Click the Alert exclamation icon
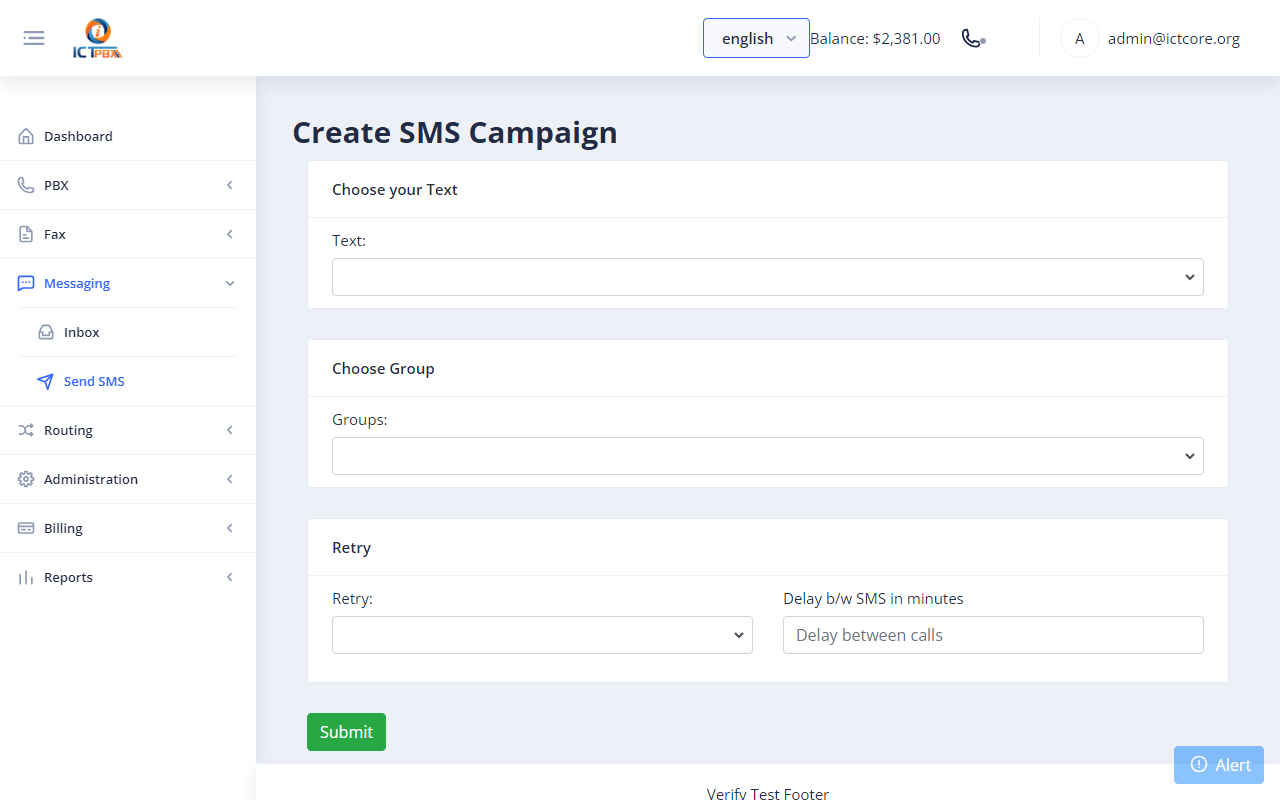The image size is (1280, 800). click(x=1199, y=764)
